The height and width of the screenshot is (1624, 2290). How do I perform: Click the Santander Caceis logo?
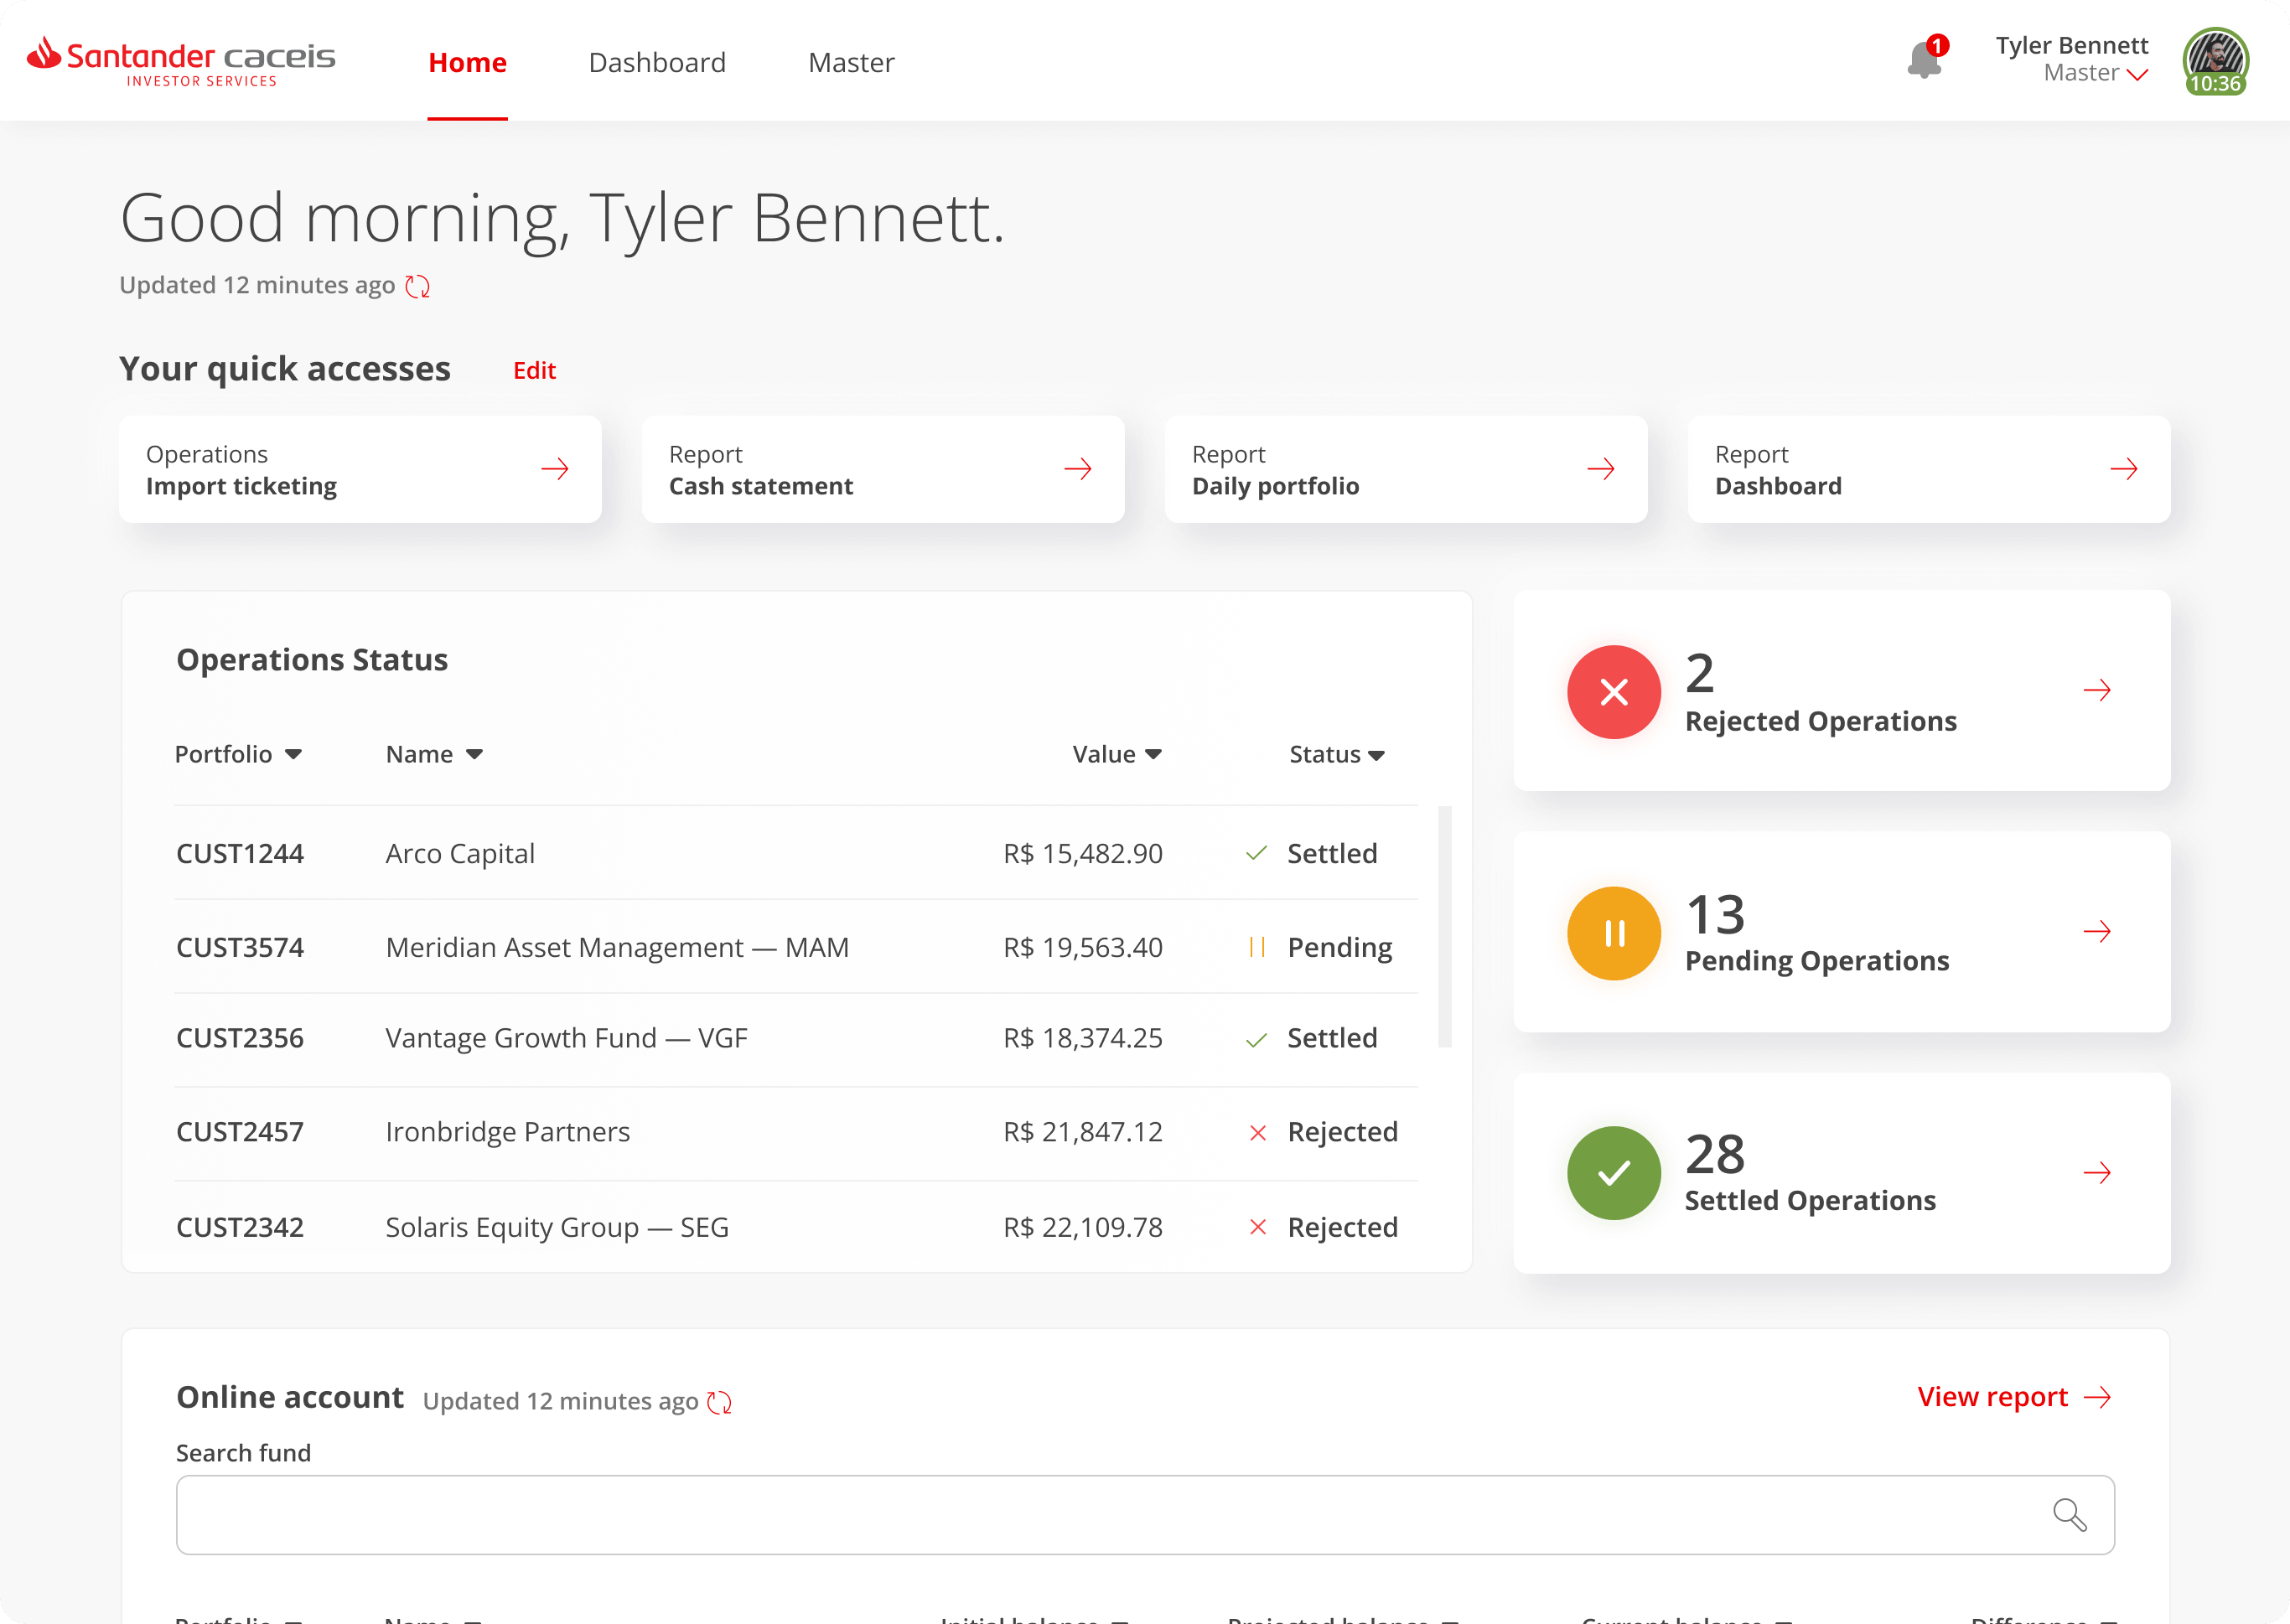point(181,62)
